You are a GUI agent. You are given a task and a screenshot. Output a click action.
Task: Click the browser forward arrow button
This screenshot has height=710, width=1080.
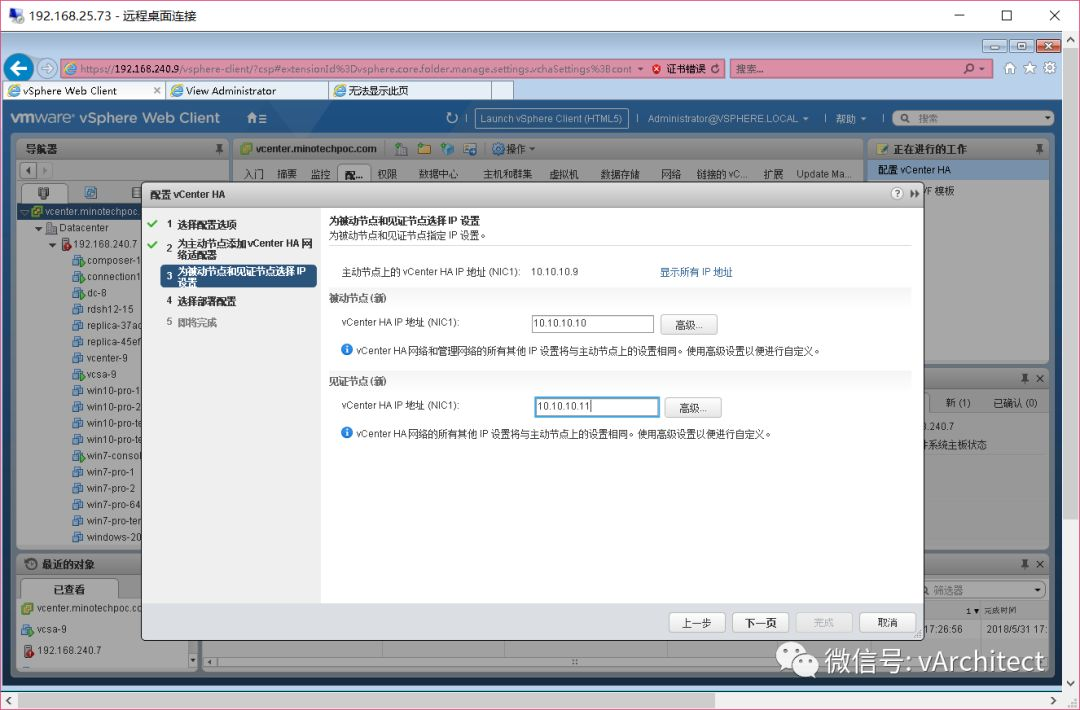click(47, 68)
